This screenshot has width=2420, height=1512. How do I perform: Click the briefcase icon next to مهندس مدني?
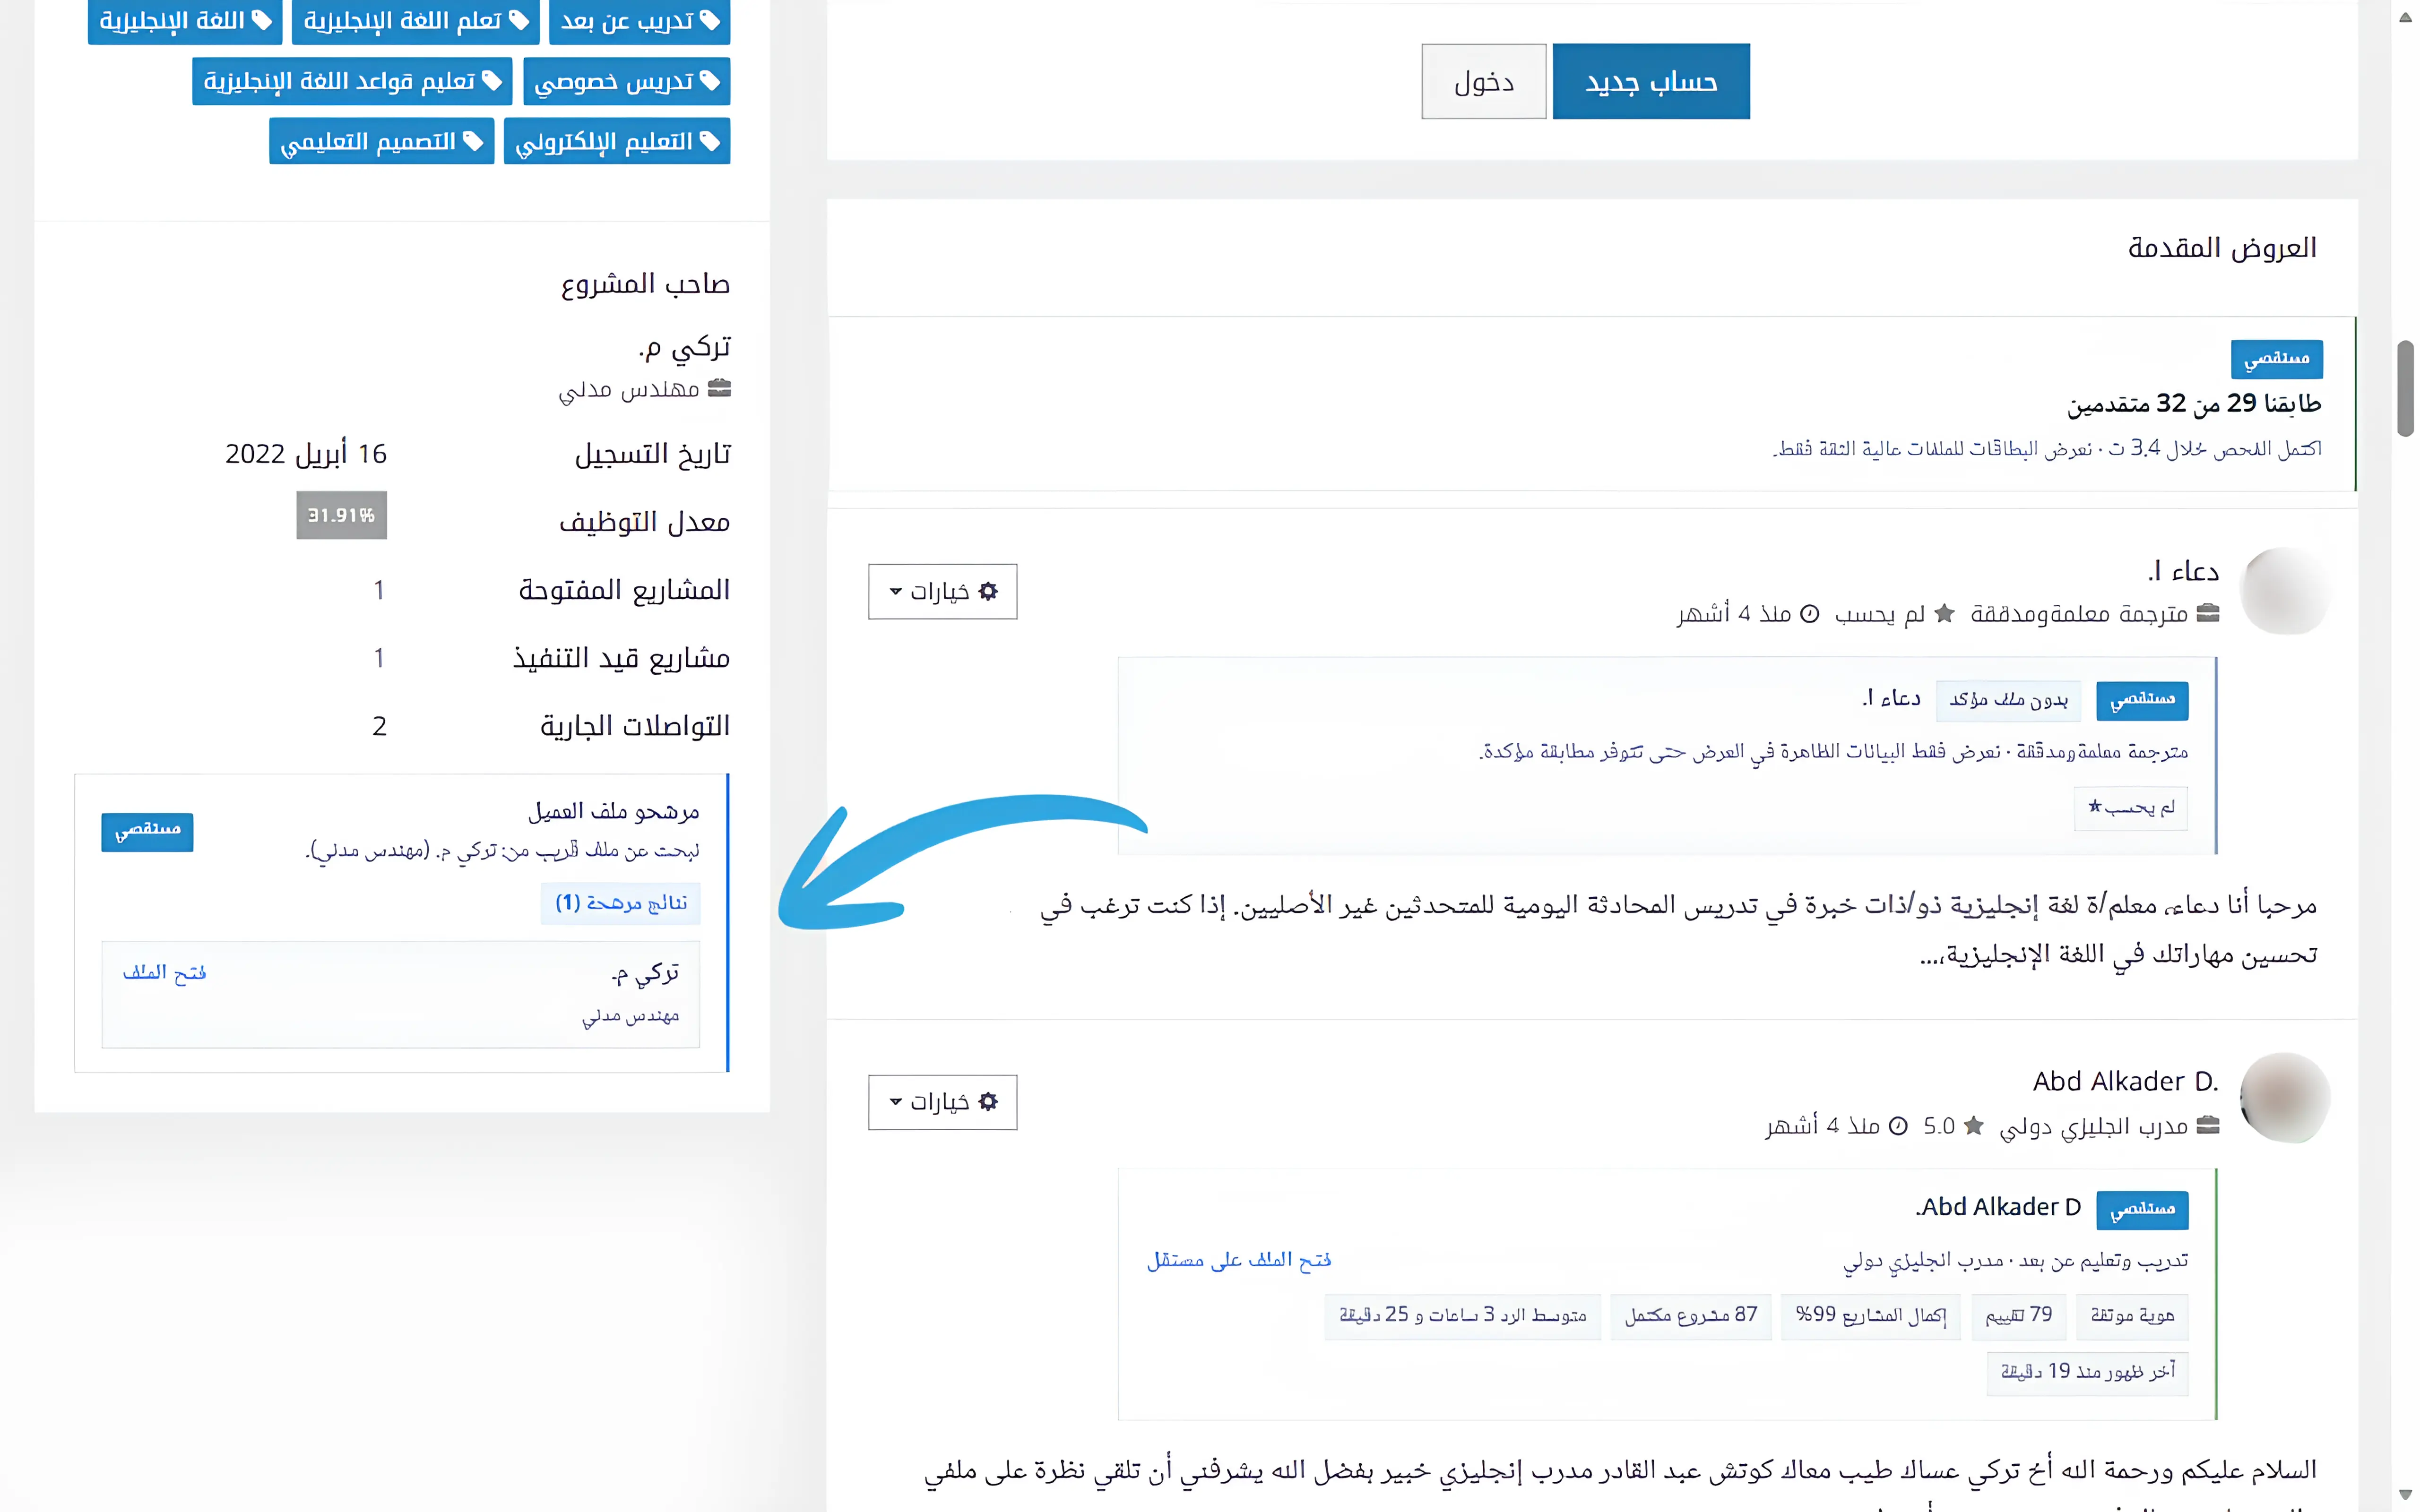tap(719, 388)
